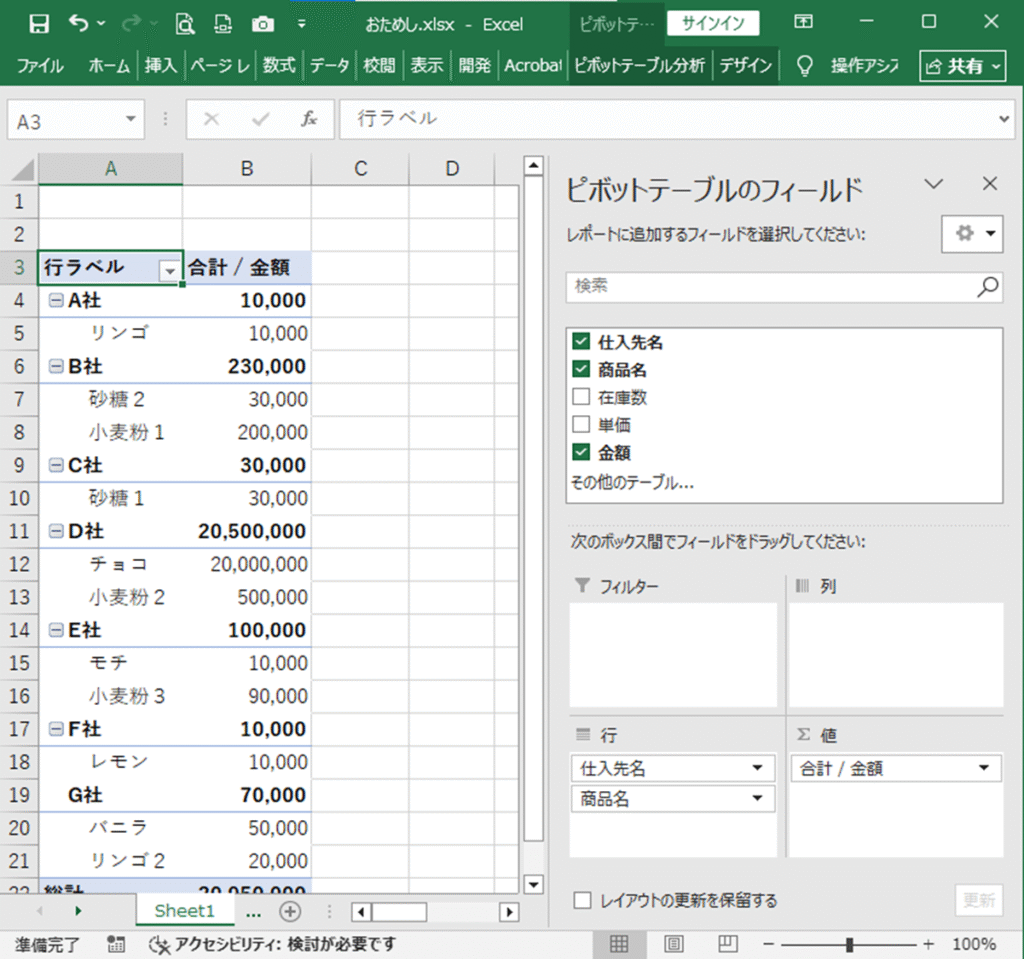Switch to Normal view in the status bar
The height and width of the screenshot is (959, 1024).
(618, 944)
